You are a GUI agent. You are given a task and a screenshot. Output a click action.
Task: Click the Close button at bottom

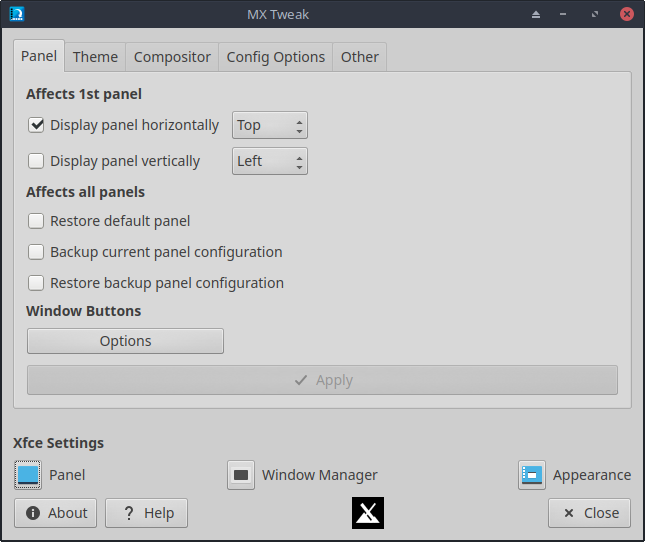[x=589, y=513]
